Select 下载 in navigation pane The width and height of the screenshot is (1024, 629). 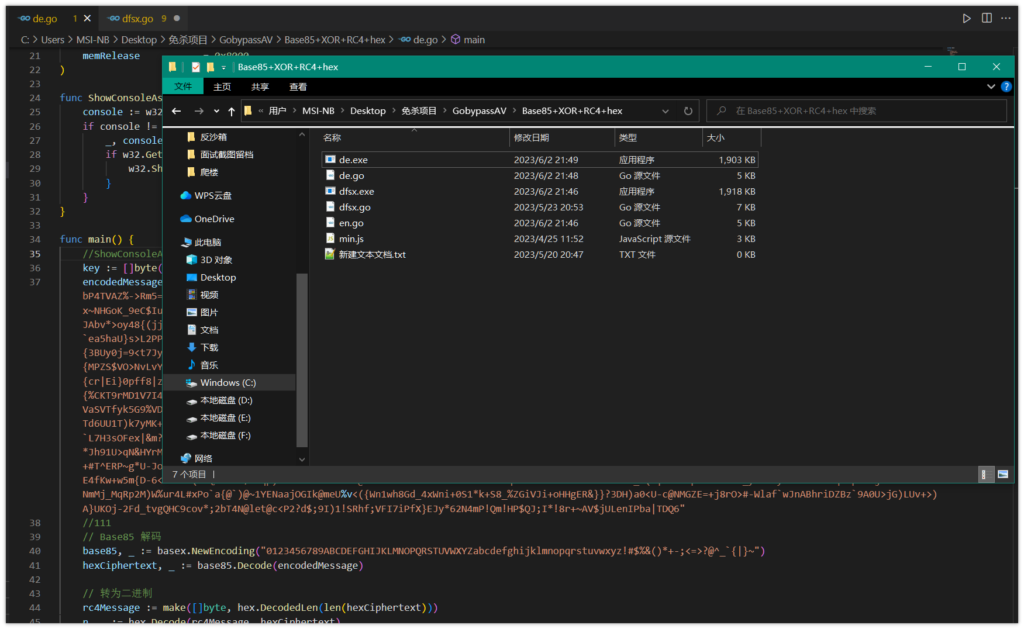coord(202,348)
